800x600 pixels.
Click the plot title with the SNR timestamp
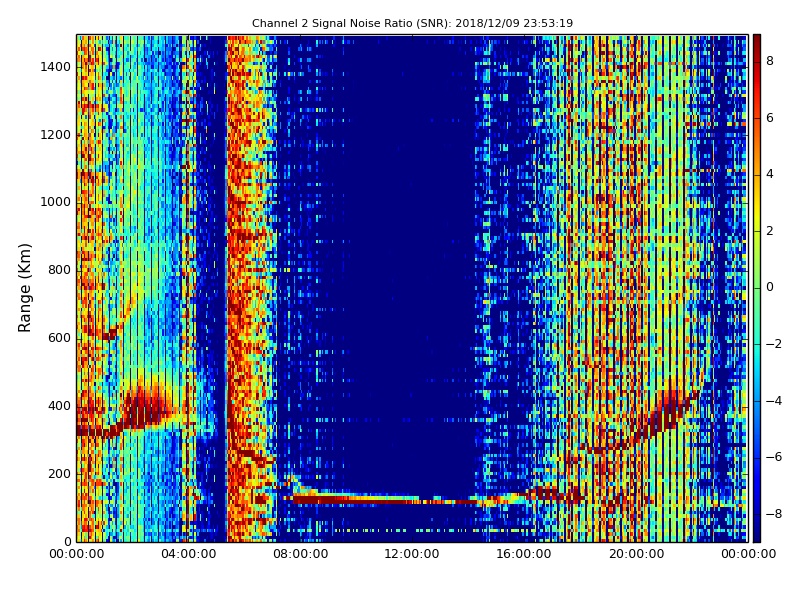(x=412, y=23)
